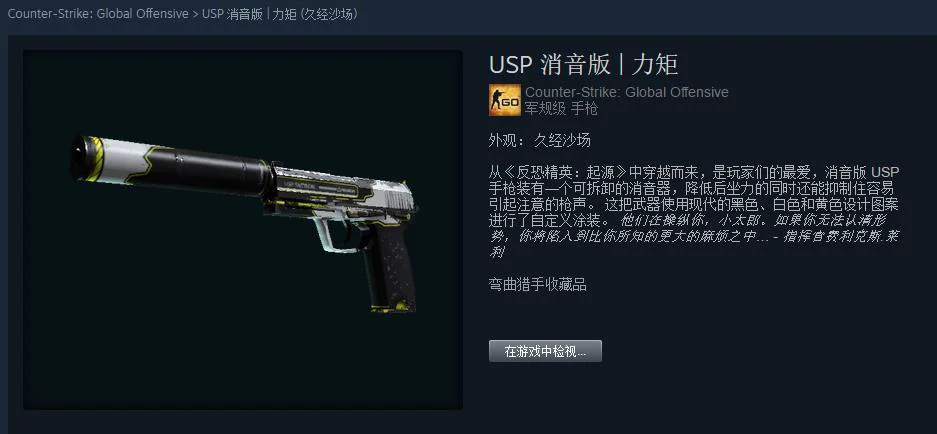Screen dimensions: 937x434
Task: Click empty dark area below the pistol
Action: pos(239,365)
